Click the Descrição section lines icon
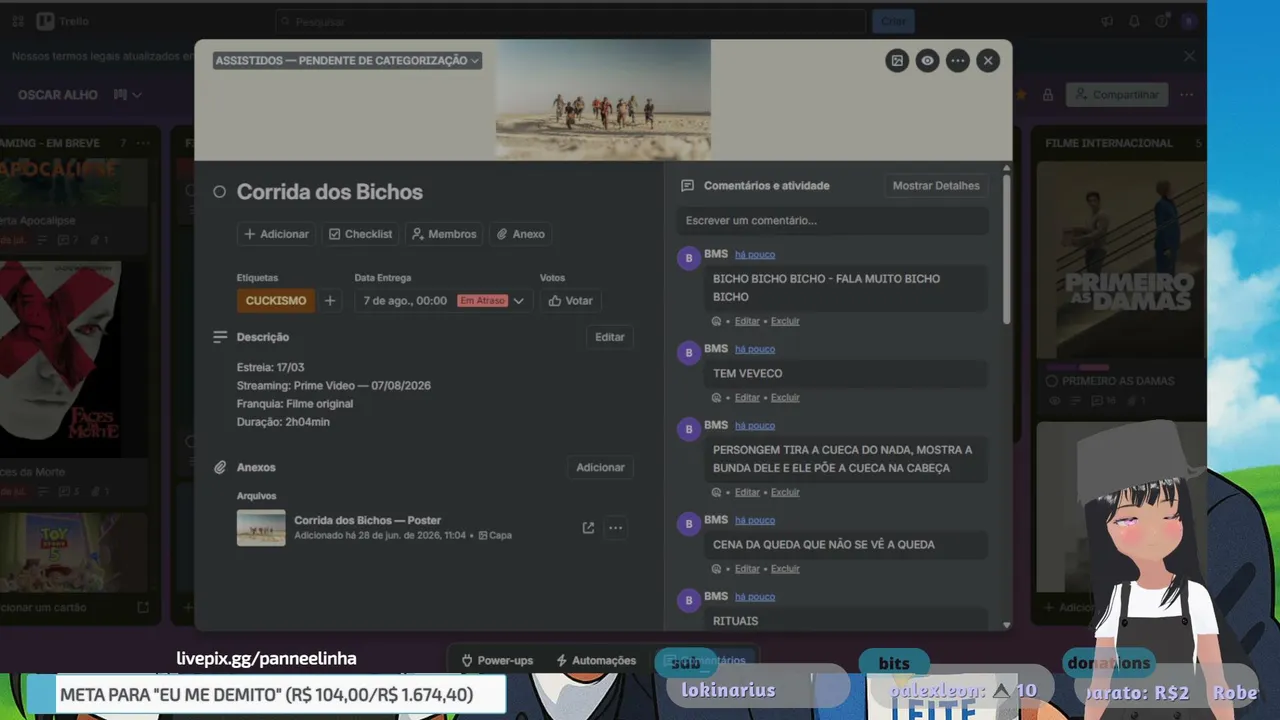The image size is (1280, 720). [220, 337]
